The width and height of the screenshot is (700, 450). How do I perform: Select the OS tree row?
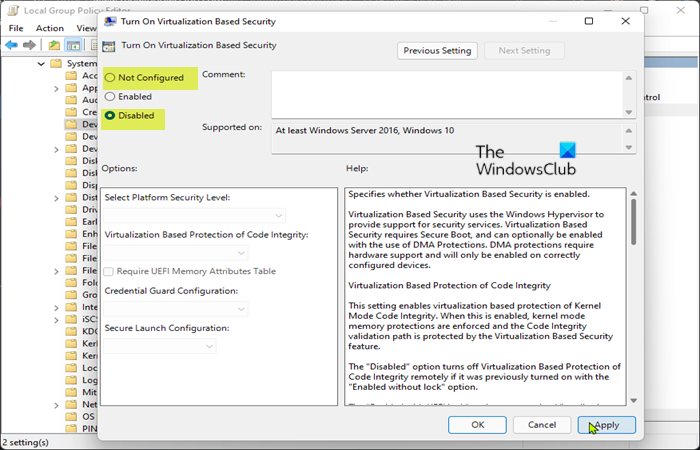[x=80, y=417]
